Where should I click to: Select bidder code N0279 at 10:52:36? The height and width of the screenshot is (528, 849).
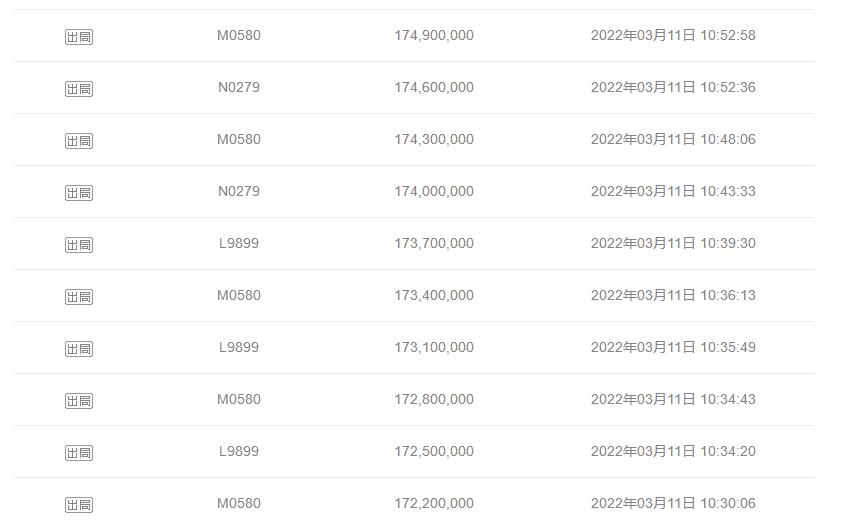click(239, 87)
